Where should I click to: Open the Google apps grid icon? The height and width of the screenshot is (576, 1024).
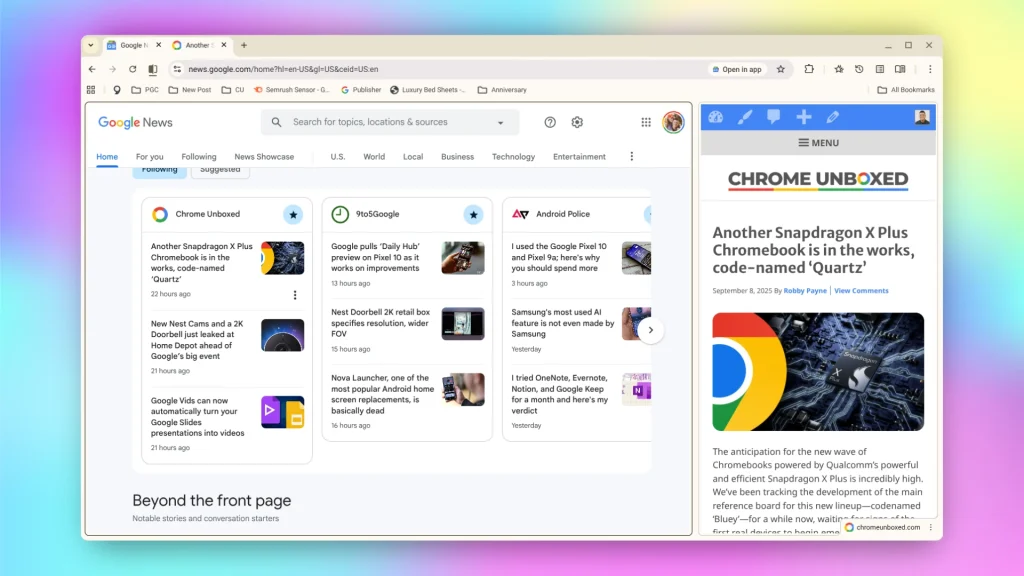tap(646, 122)
